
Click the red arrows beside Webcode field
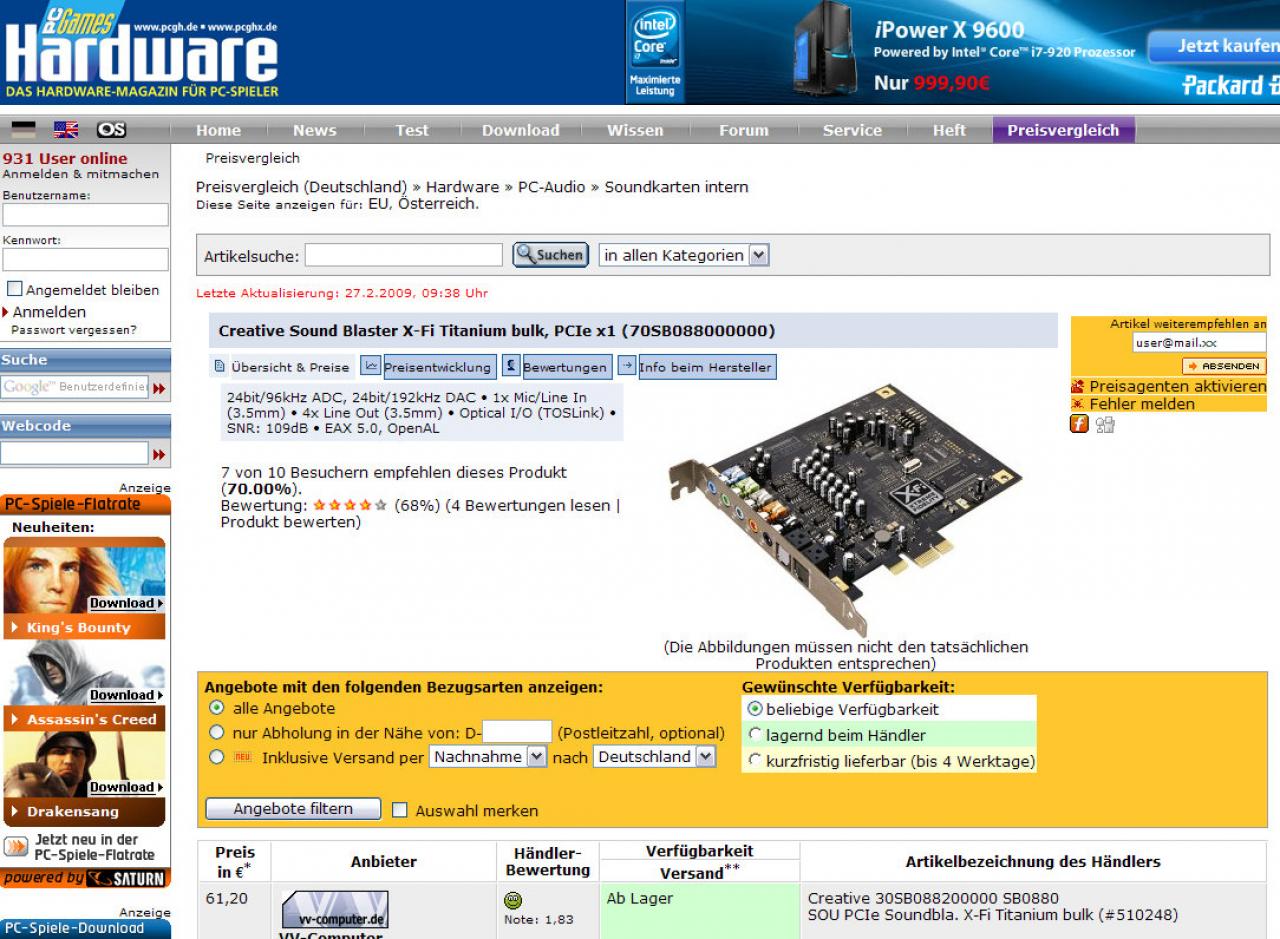(x=159, y=455)
